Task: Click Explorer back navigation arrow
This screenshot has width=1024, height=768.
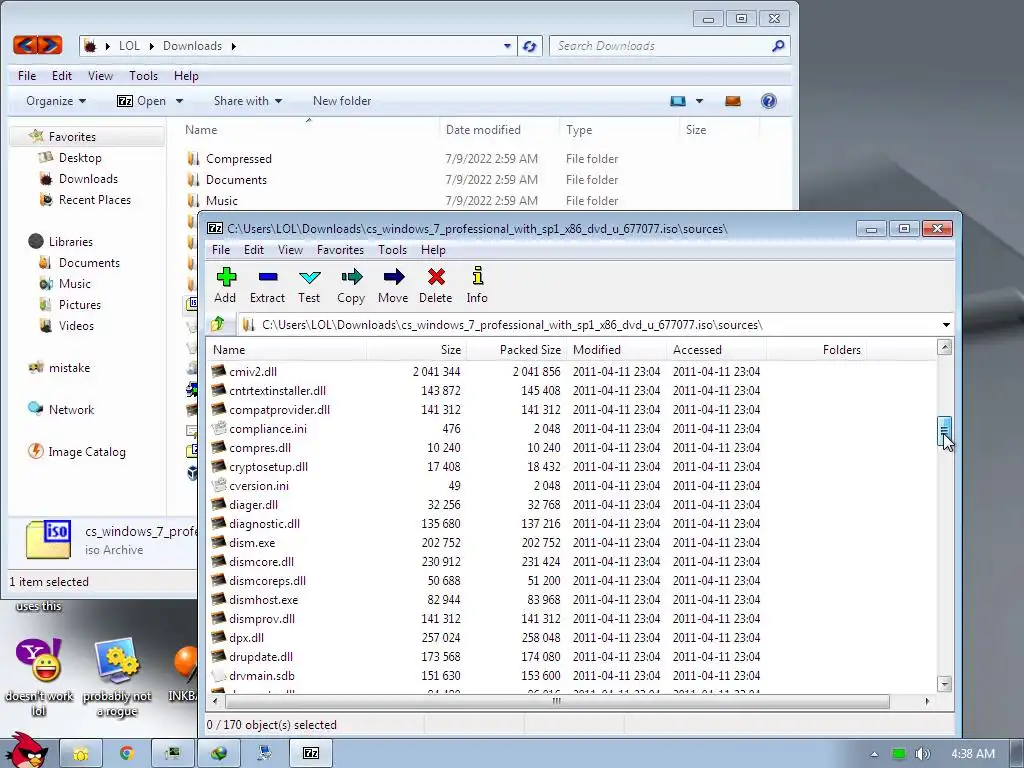Action: pyautogui.click(x=25, y=45)
